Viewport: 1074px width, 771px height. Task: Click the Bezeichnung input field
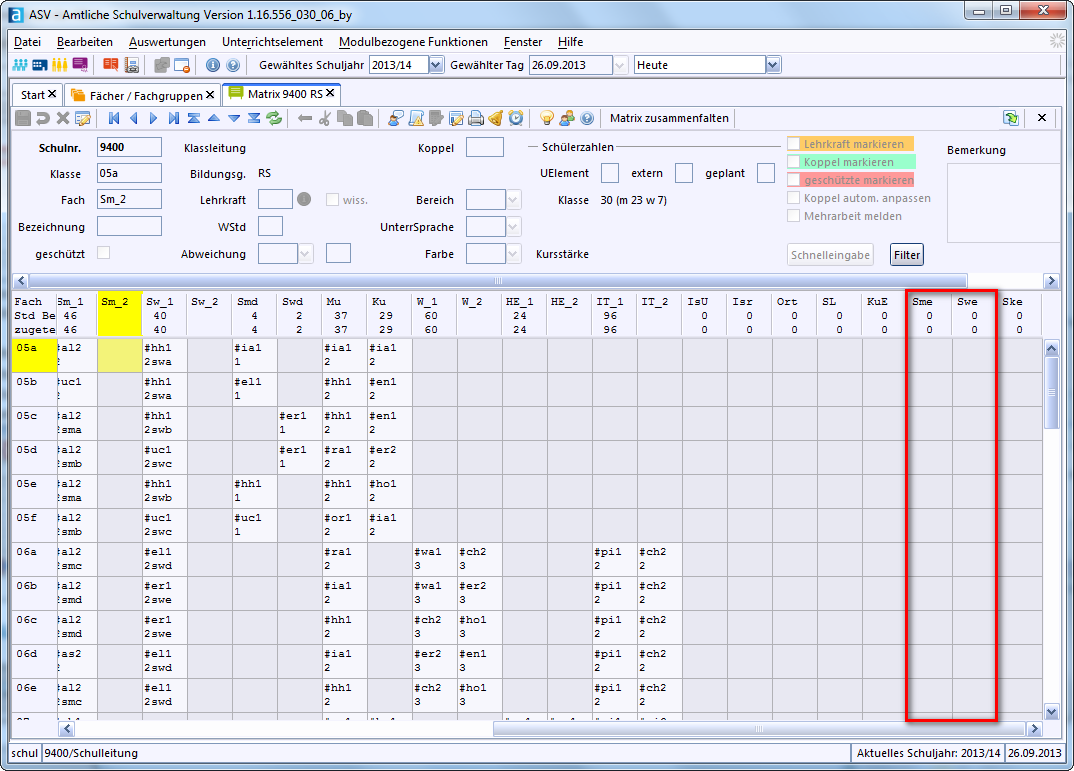click(x=129, y=227)
